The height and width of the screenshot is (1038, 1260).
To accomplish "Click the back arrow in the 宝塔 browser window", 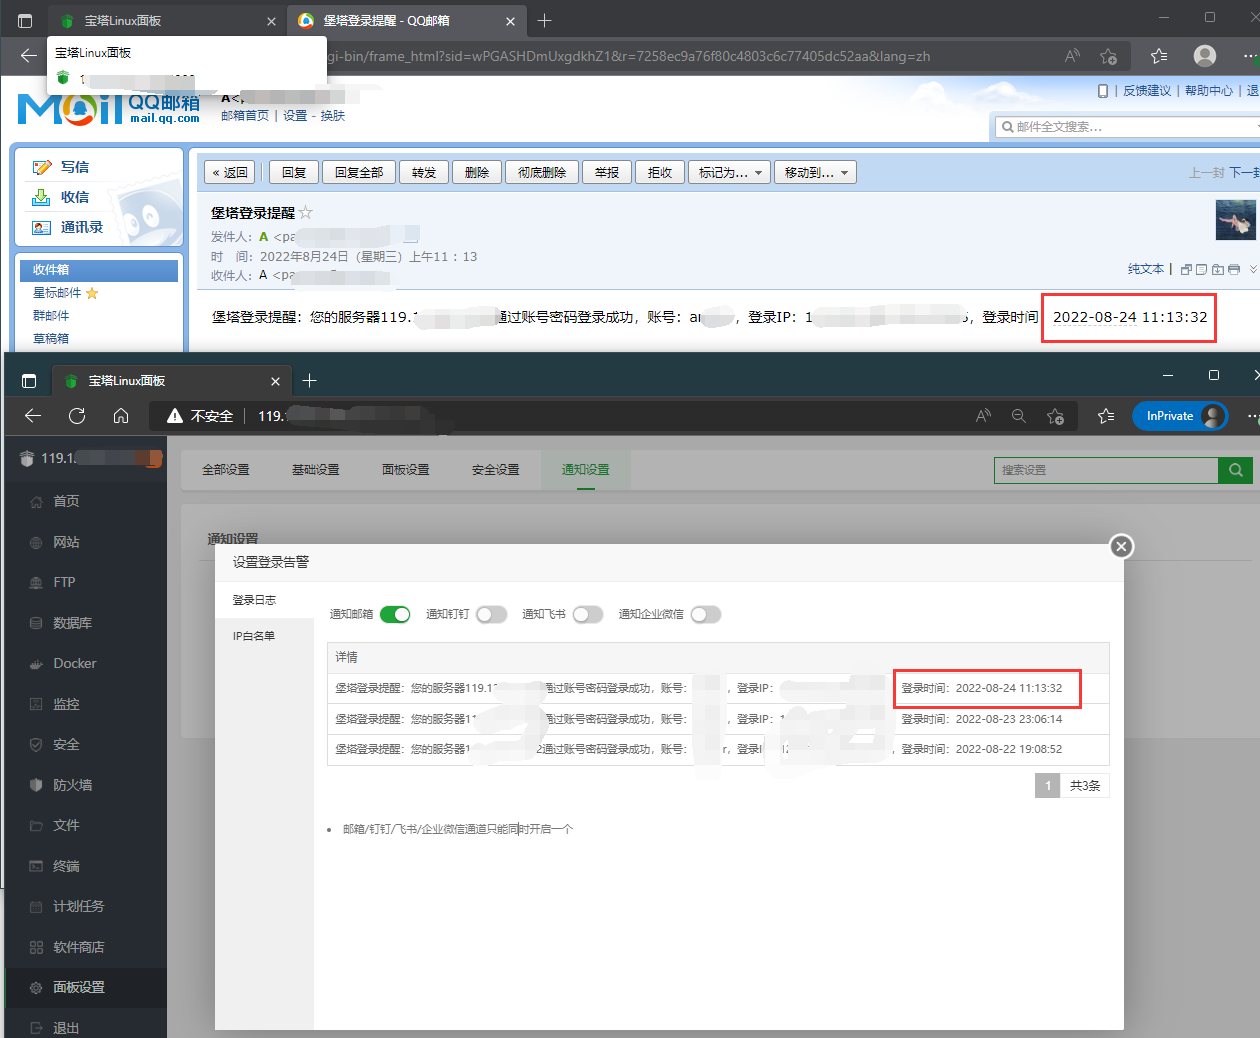I will [33, 416].
